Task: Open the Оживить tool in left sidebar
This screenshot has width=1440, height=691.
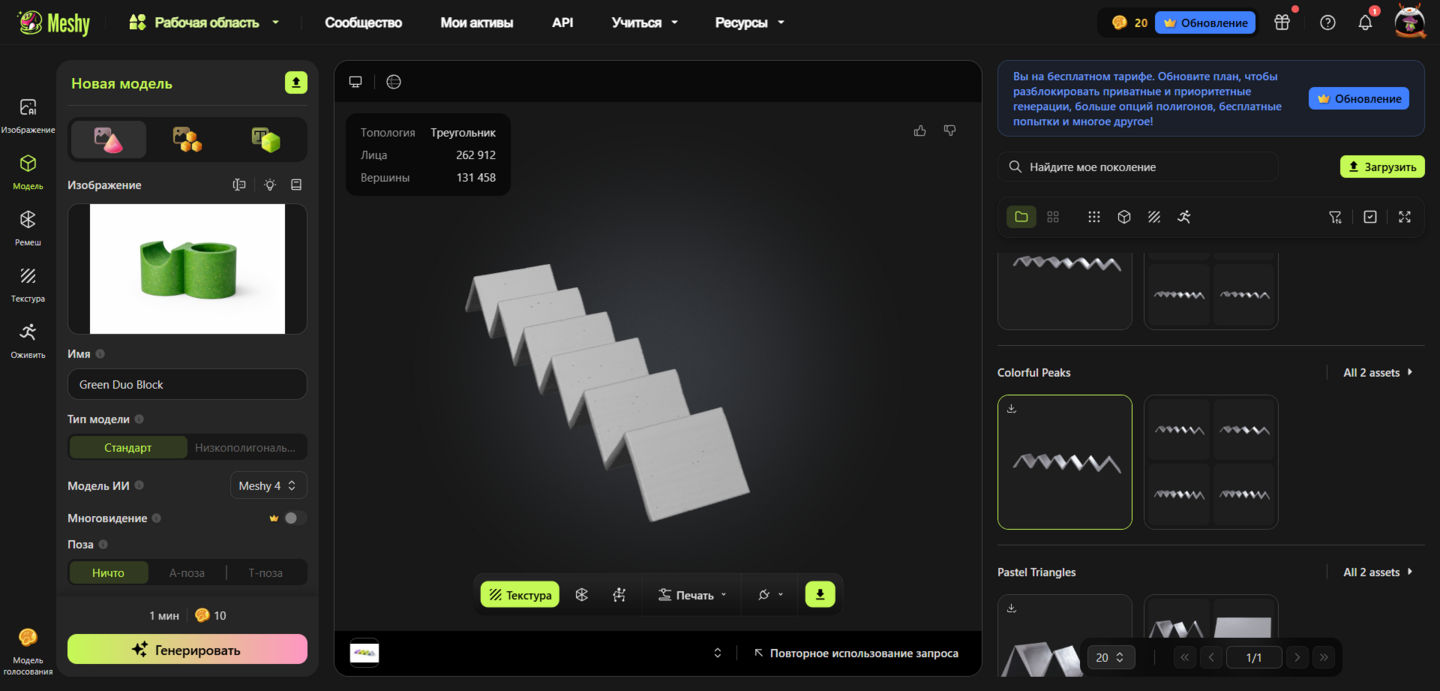Action: [x=28, y=340]
